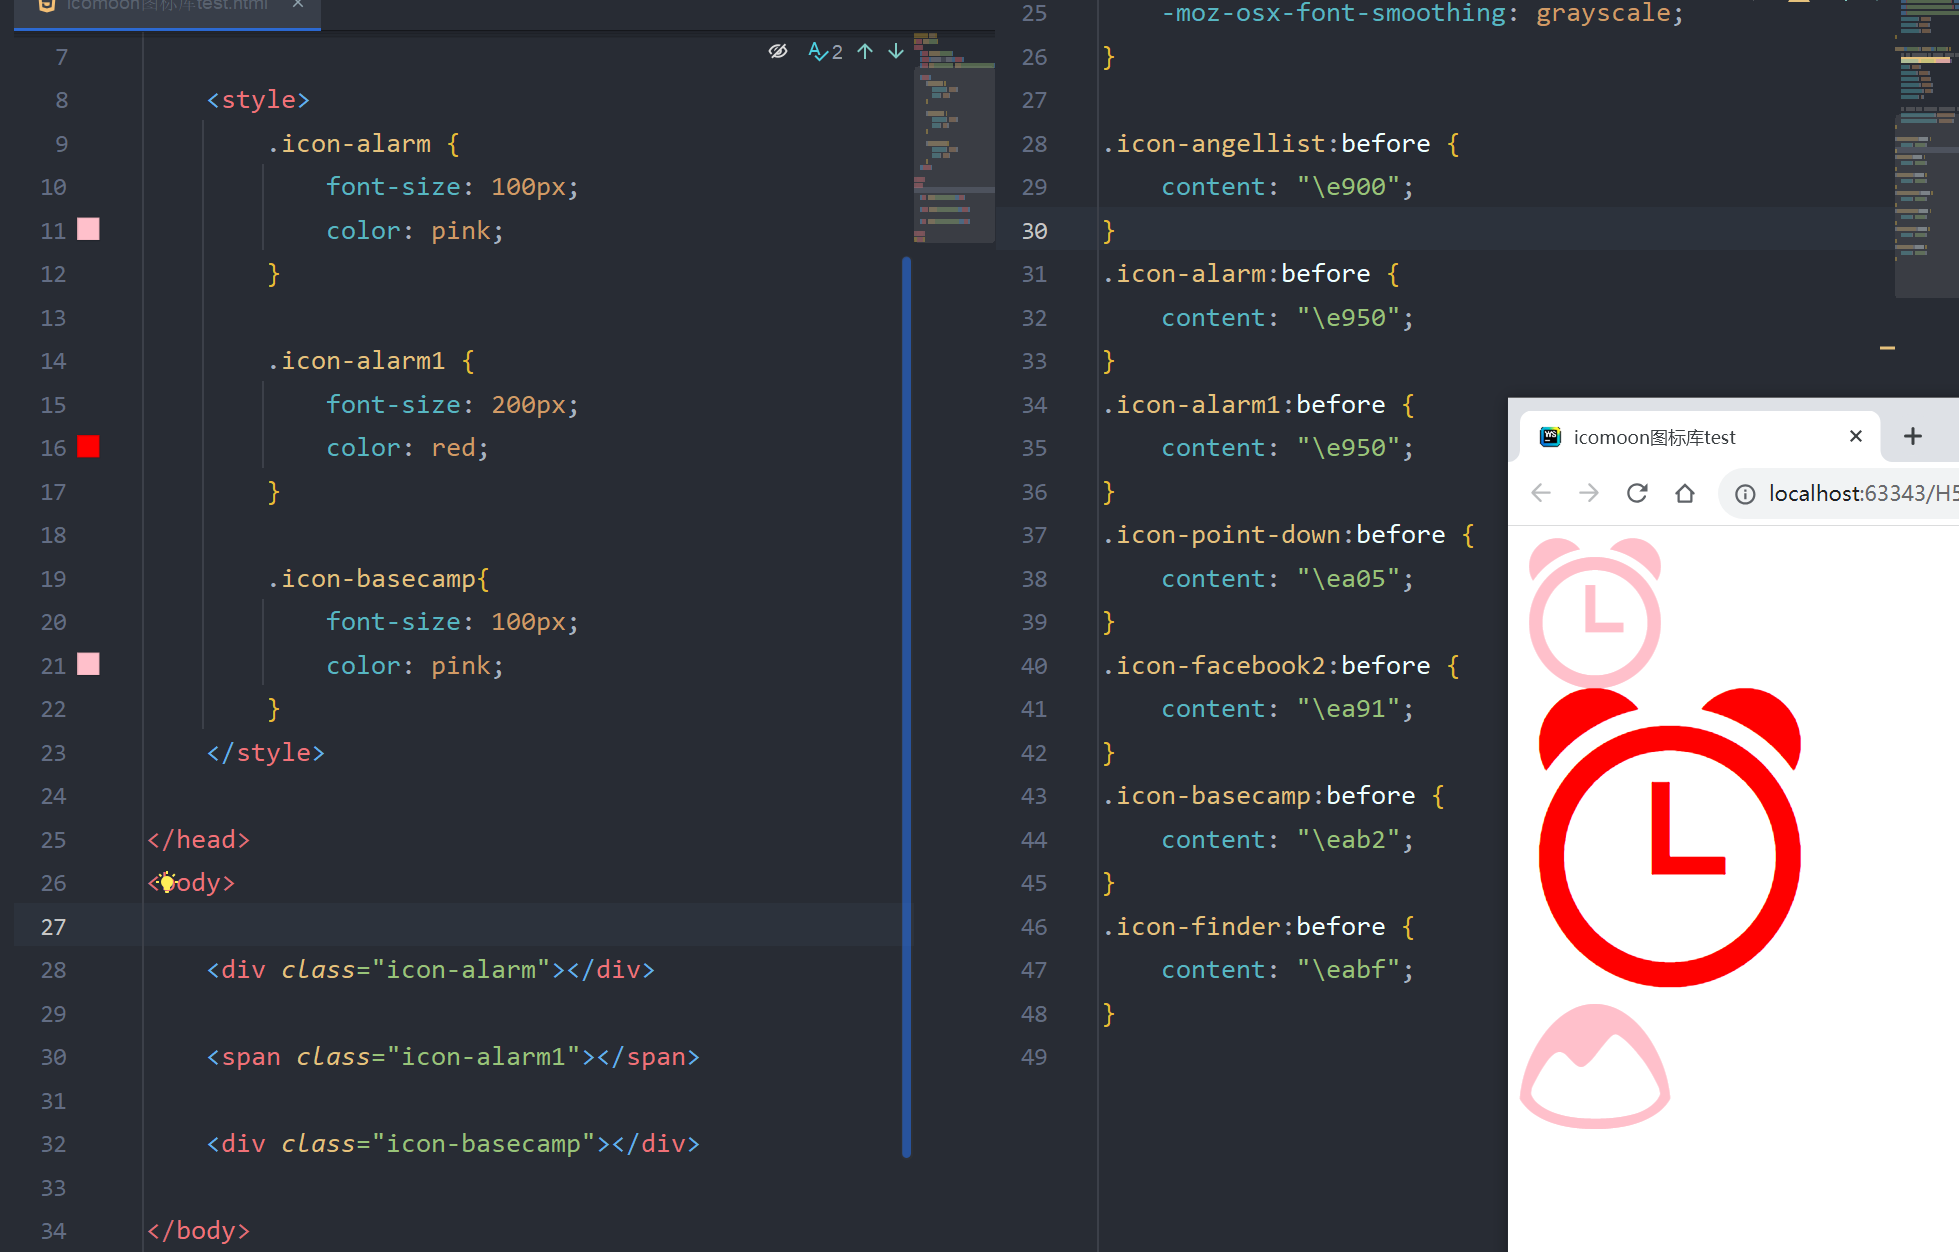Screen dimensions: 1959x1252
Task: Click the left editor minimap
Action: coord(954,137)
